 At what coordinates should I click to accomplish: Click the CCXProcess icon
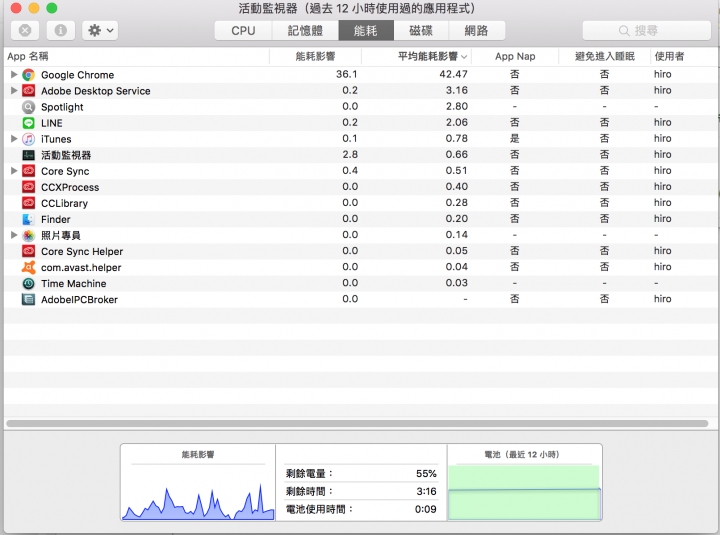[28, 187]
